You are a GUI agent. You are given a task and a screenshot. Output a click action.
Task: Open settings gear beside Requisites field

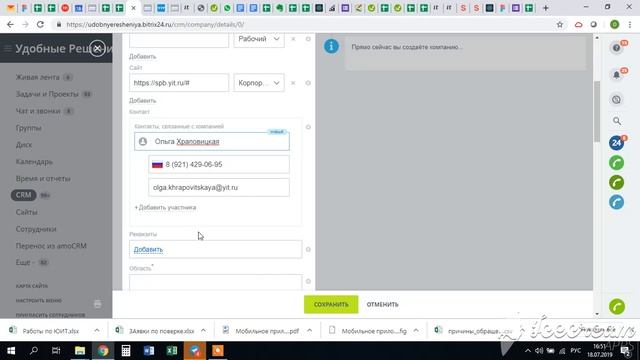[x=308, y=249]
